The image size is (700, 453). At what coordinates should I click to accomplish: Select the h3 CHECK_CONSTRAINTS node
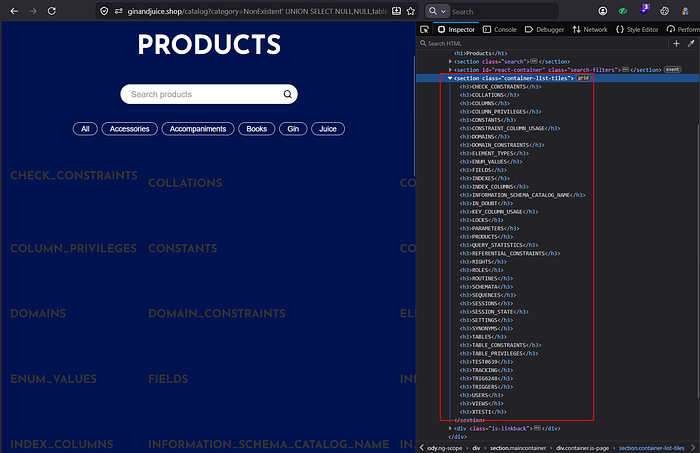500,87
